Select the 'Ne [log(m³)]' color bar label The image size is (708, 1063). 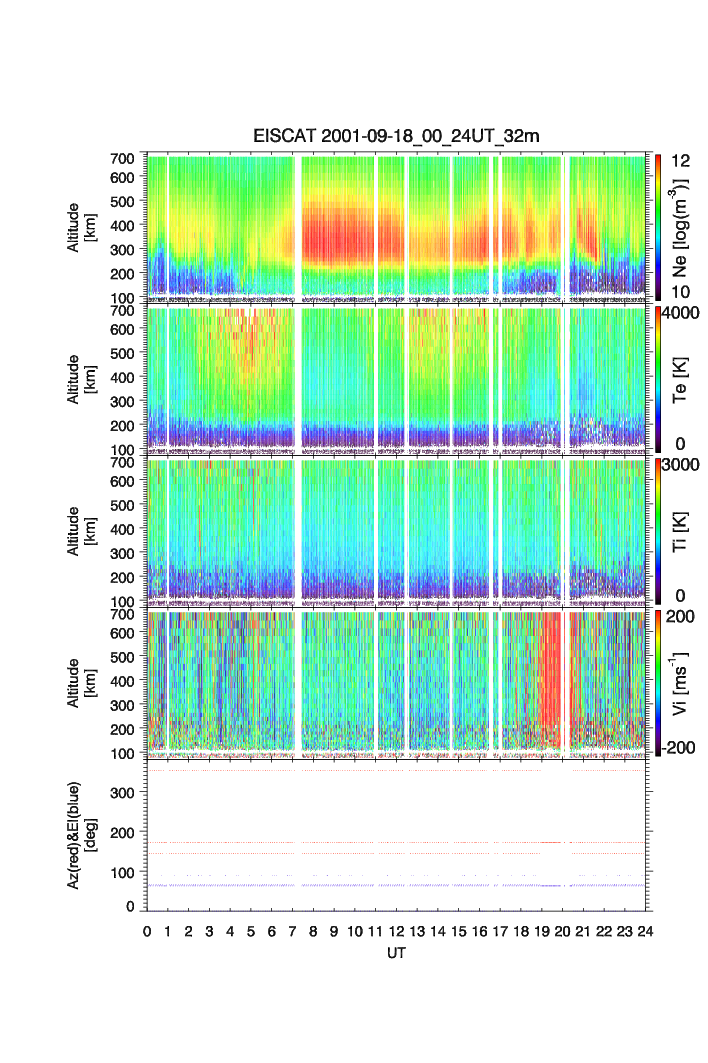[x=682, y=225]
